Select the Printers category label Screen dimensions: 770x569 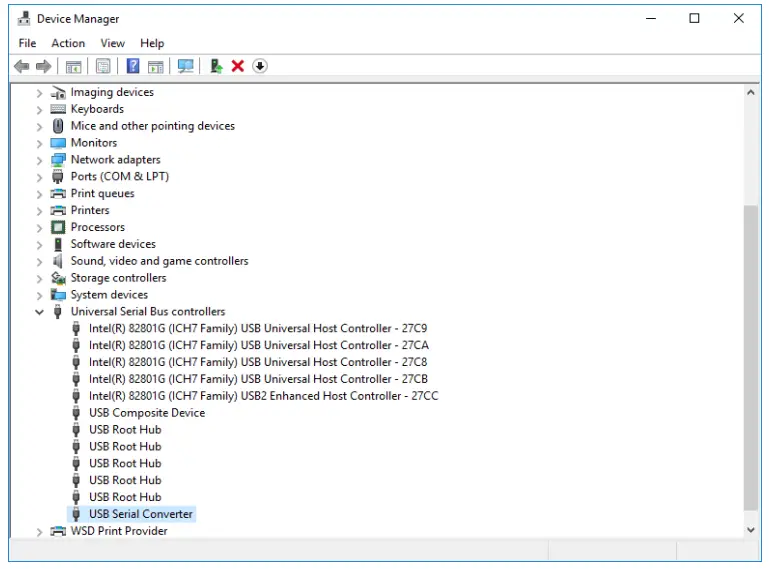(x=90, y=210)
